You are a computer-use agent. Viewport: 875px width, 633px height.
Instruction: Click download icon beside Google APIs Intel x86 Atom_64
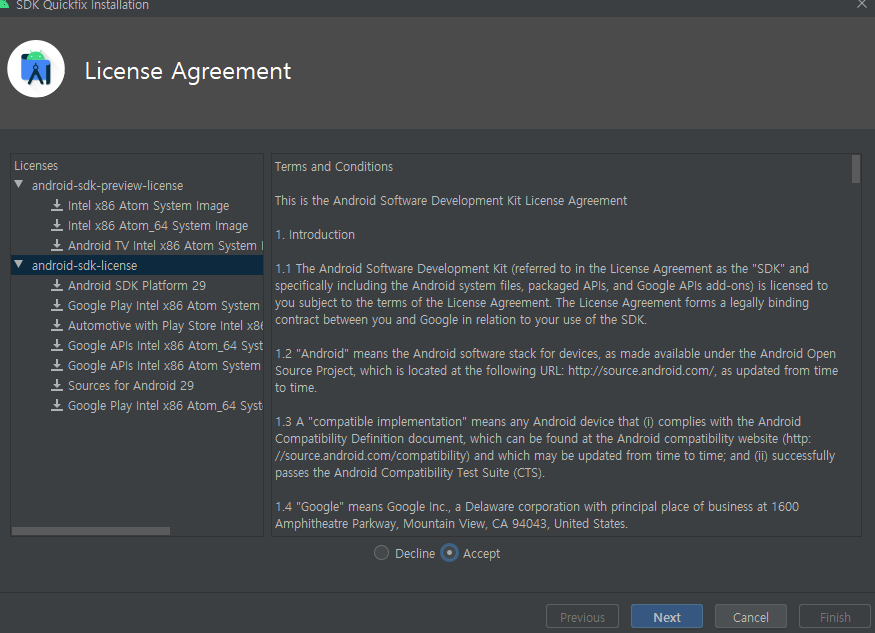(56, 346)
